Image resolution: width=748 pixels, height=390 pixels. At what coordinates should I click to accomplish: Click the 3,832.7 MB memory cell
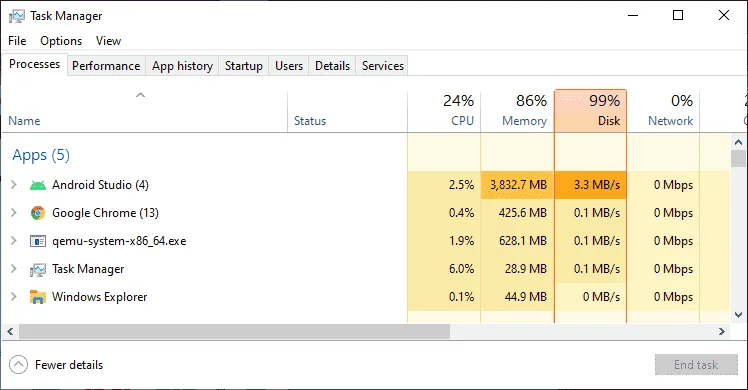517,185
